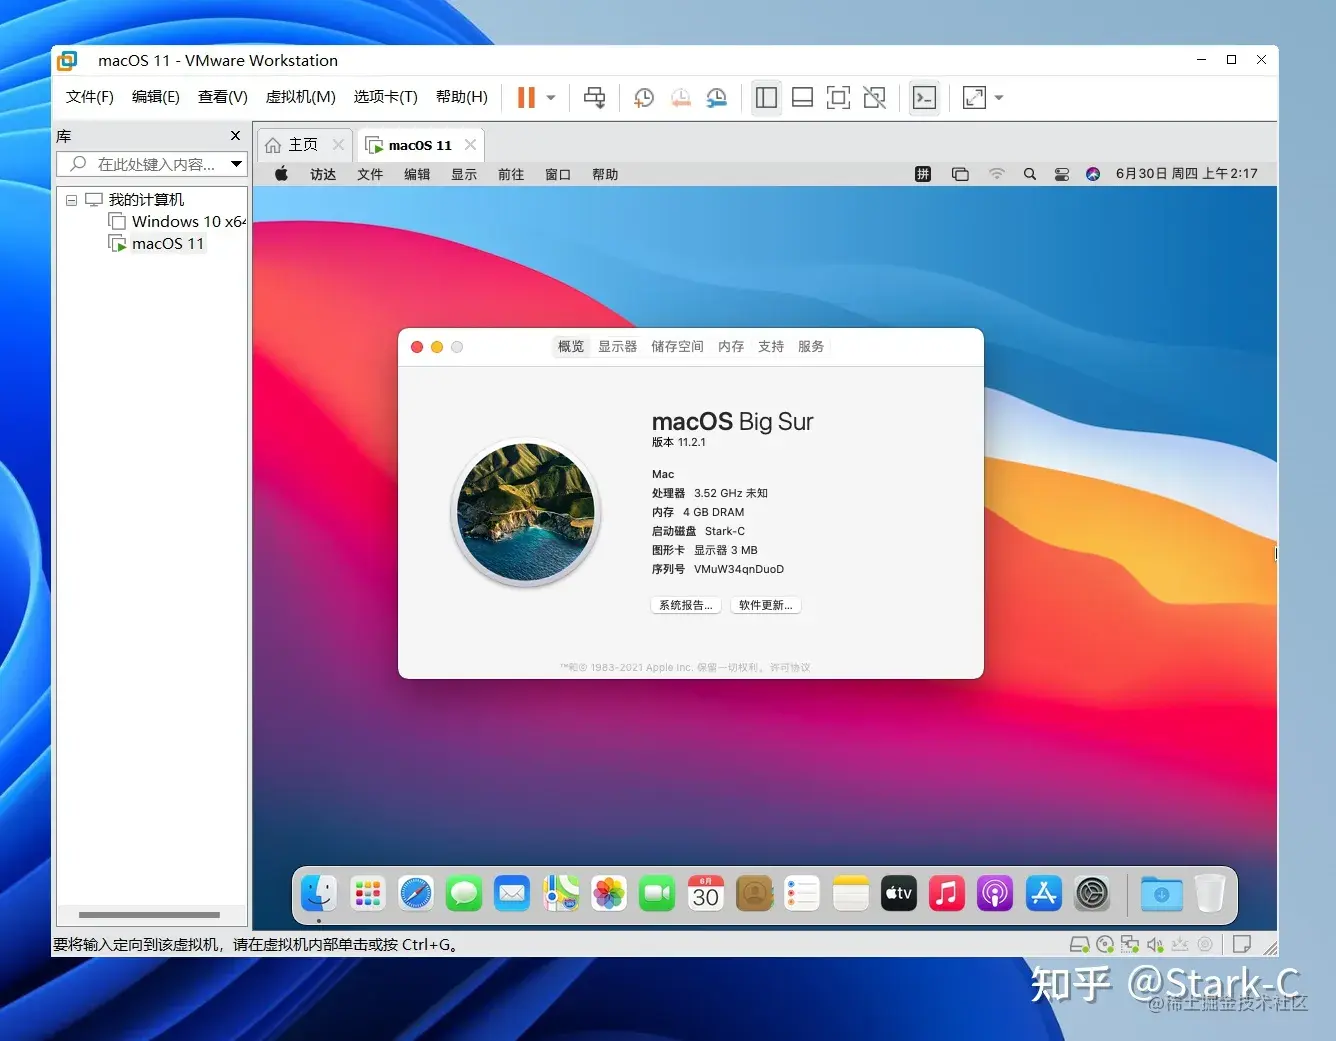Open the console view terminal icon
Screen dimensions: 1336x1041
point(925,97)
